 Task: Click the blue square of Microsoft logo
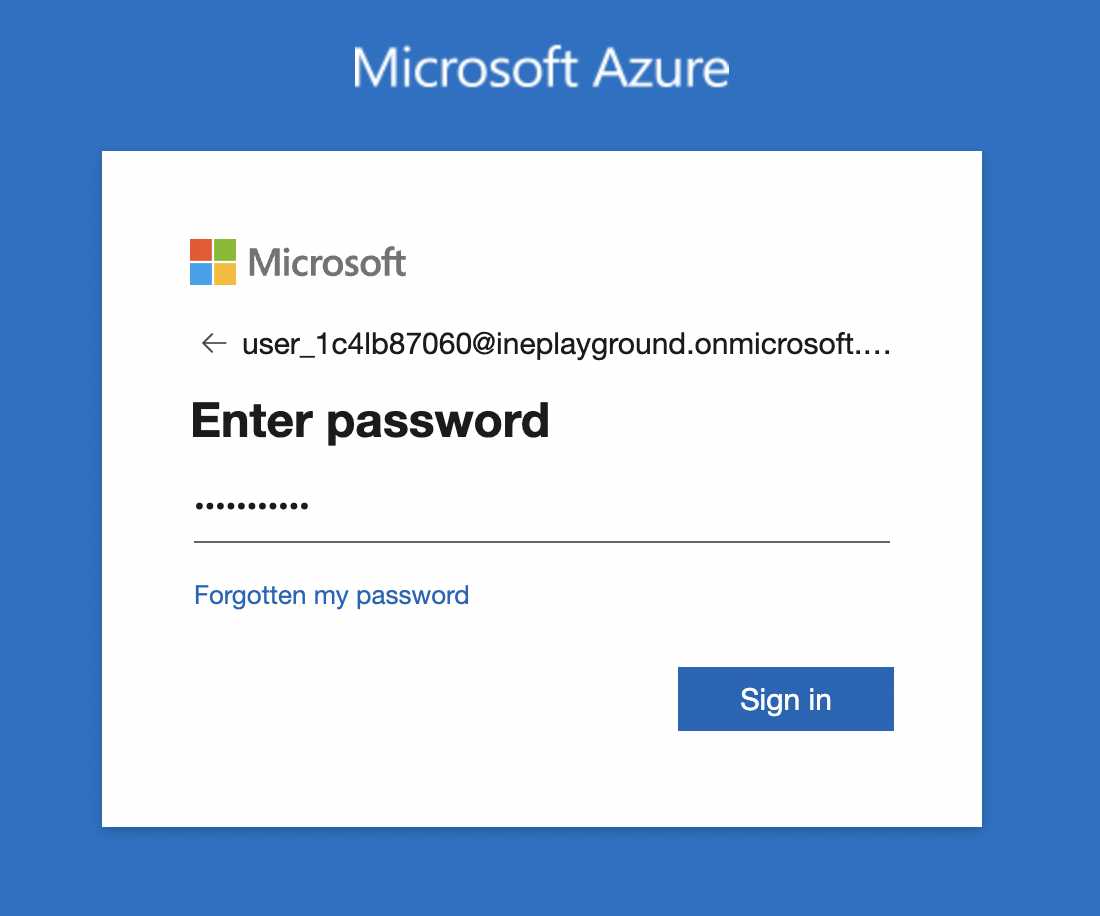201,274
